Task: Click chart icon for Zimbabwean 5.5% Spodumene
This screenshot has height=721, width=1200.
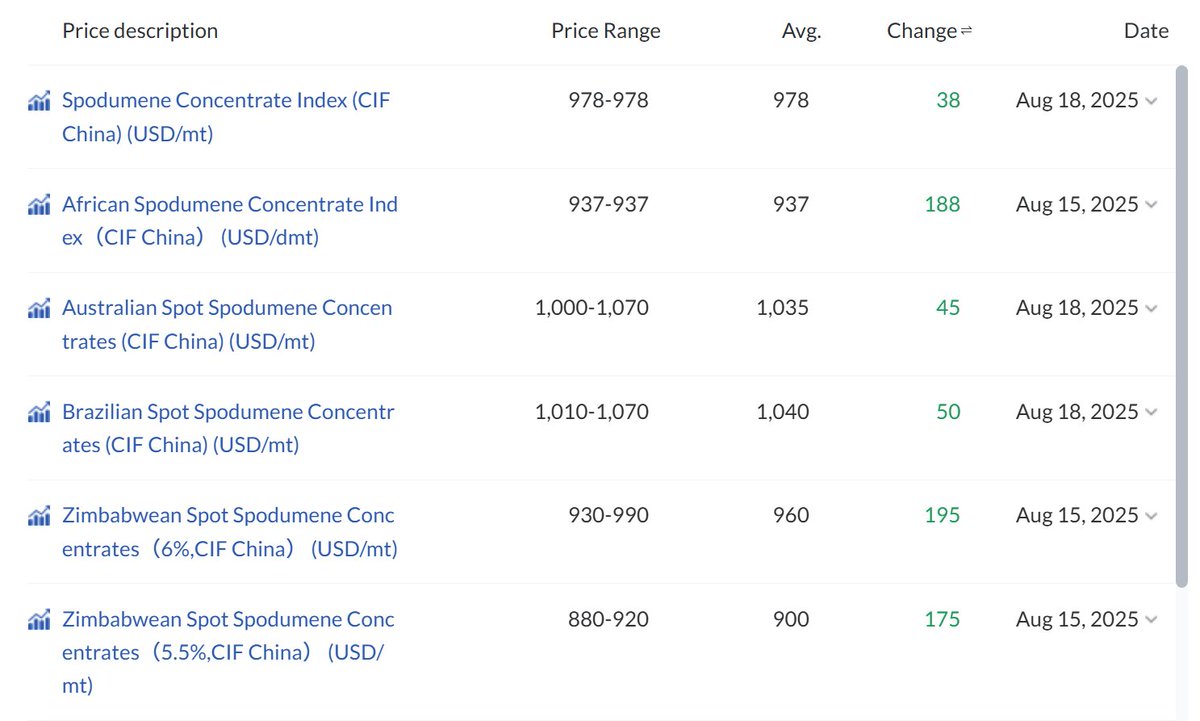Action: point(39,620)
